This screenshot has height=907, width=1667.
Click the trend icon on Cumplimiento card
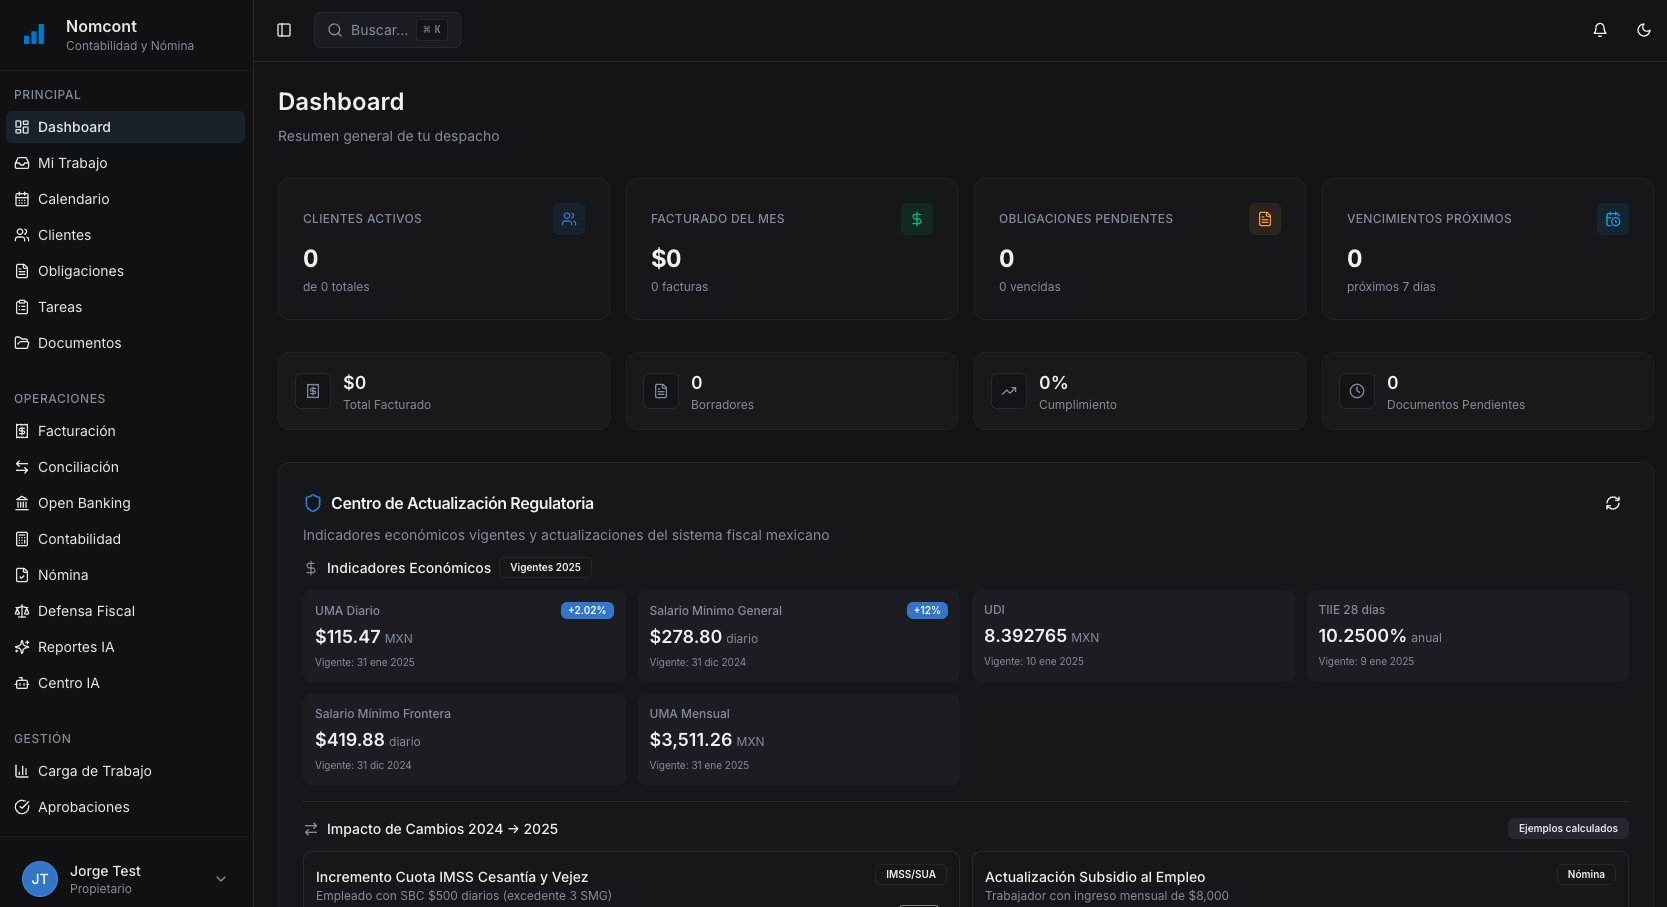1009,391
